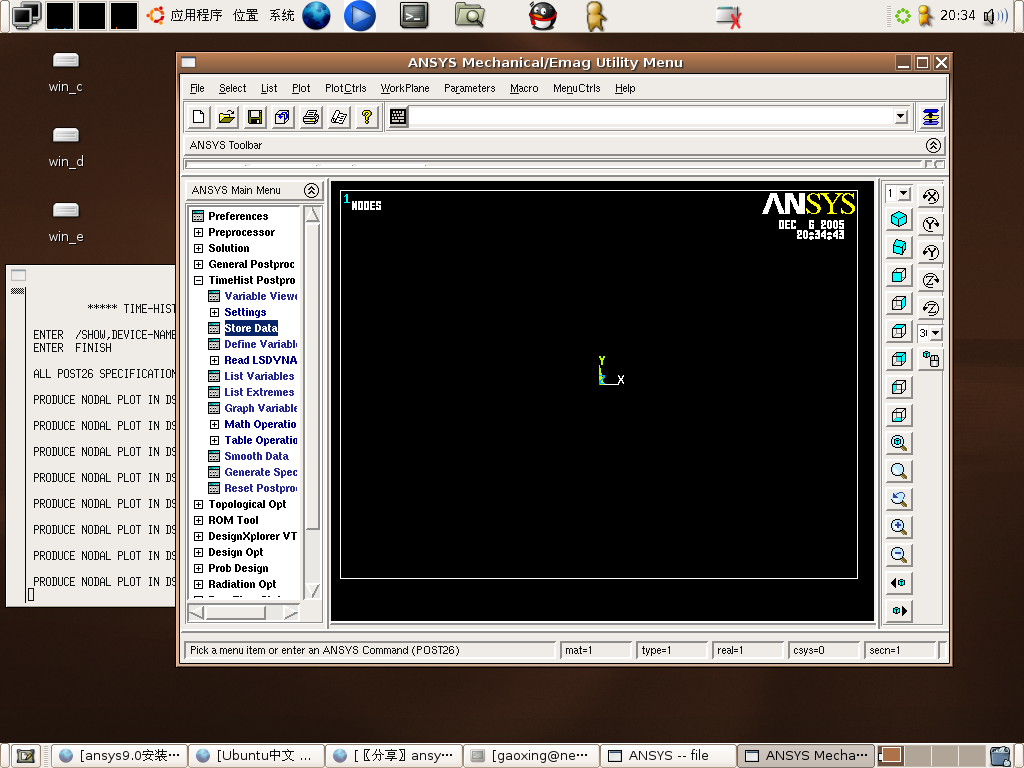Open the active window number dropdown
Viewport: 1024px width, 768px height.
904,193
